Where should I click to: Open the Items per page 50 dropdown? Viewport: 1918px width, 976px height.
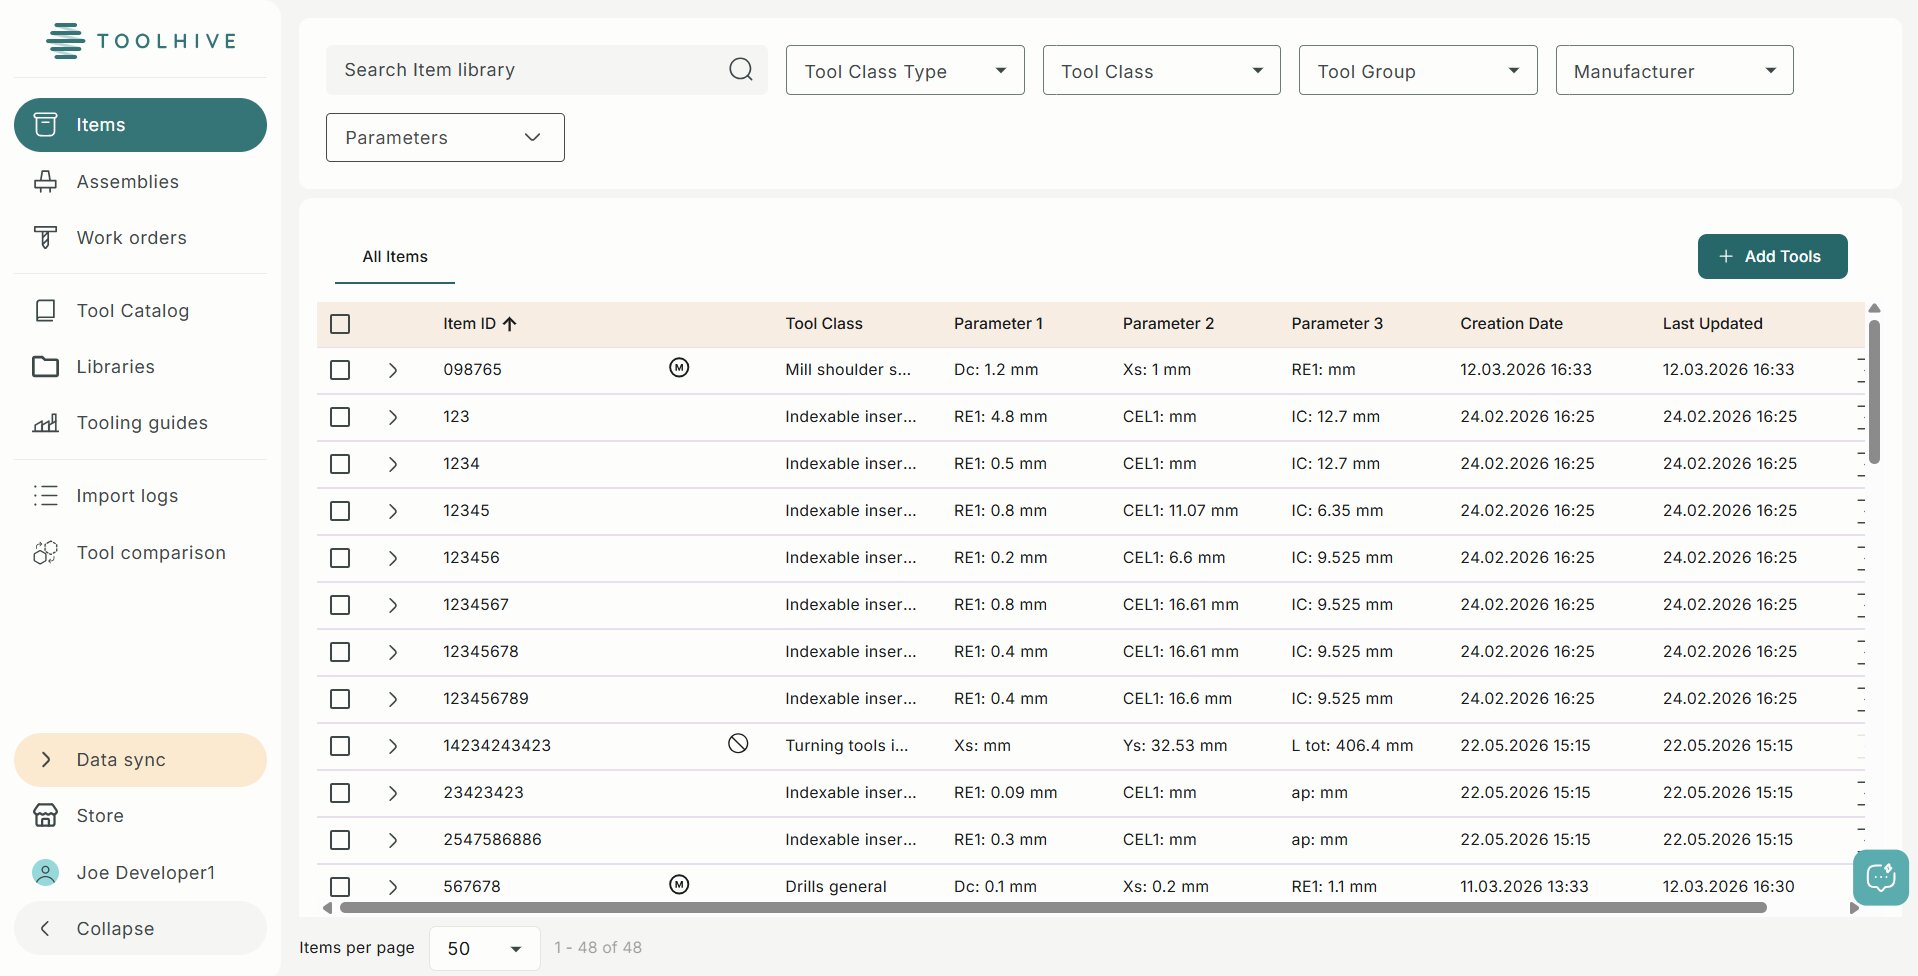click(x=485, y=948)
